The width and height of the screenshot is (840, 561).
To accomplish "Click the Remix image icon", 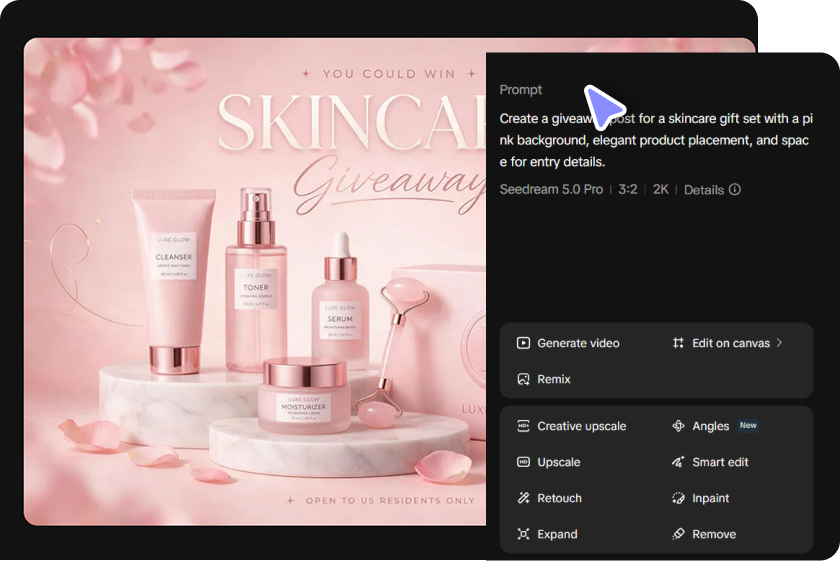I will coord(523,379).
